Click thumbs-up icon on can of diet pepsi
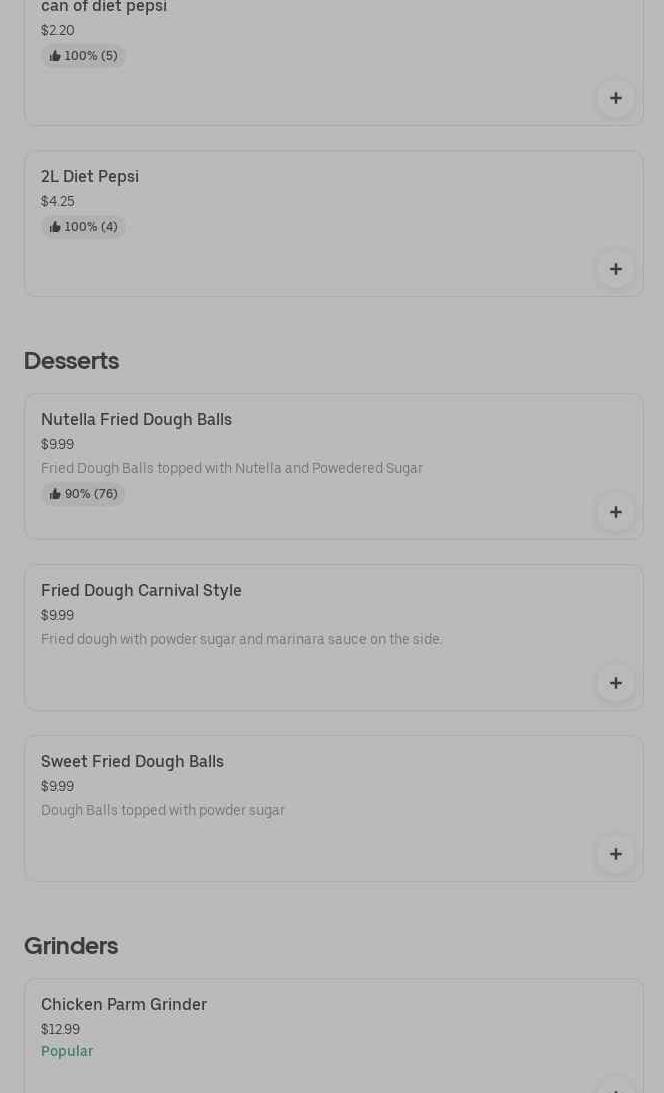This screenshot has width=664, height=1093. 55,56
